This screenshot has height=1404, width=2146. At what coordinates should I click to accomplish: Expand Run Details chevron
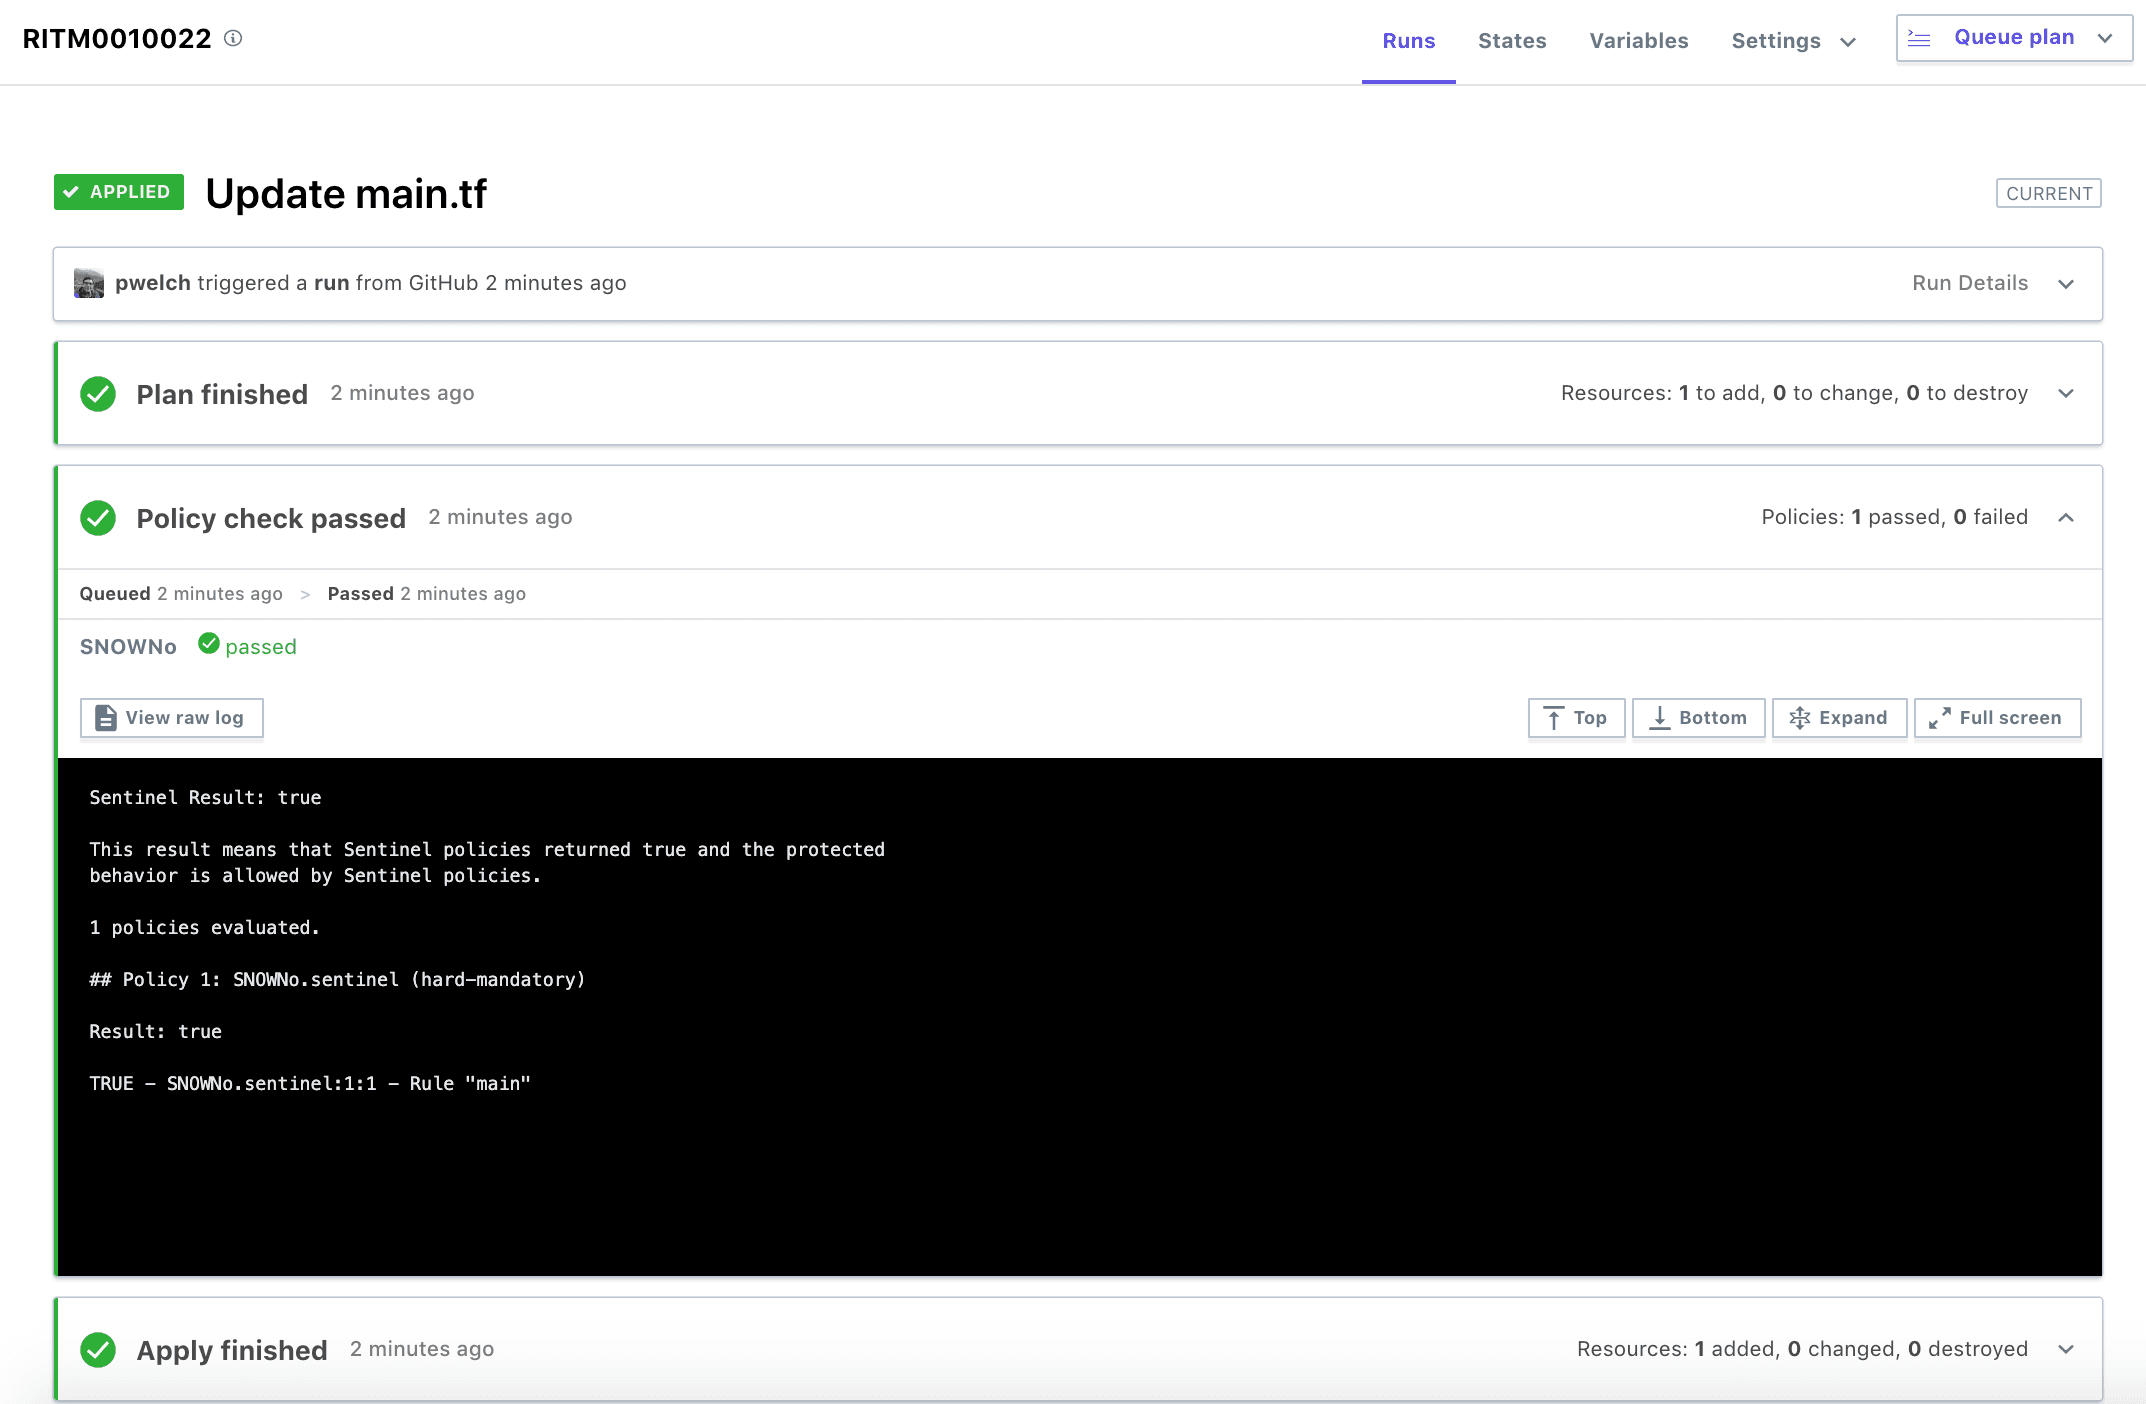tap(2066, 284)
